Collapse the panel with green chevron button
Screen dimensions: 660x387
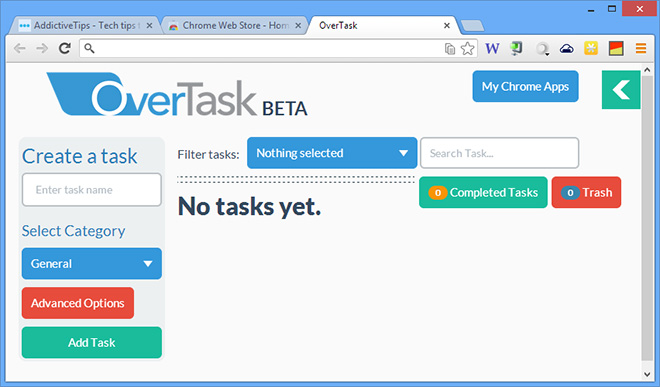621,90
